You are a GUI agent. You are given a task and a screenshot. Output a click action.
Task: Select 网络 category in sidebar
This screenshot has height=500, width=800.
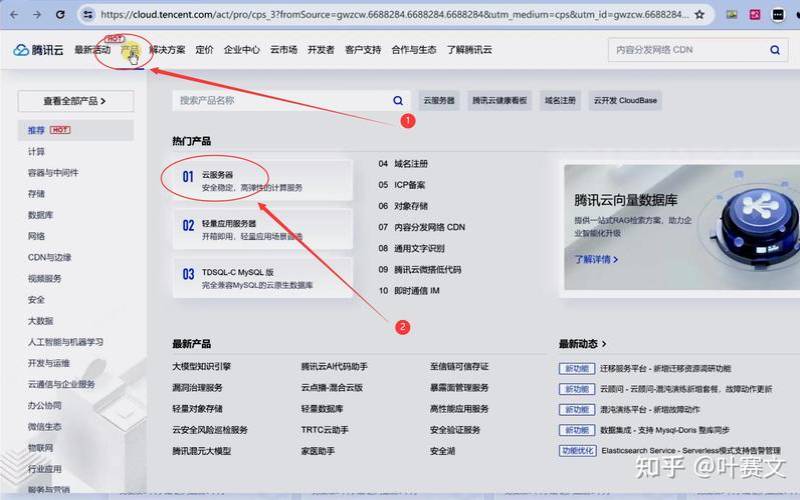[x=36, y=236]
